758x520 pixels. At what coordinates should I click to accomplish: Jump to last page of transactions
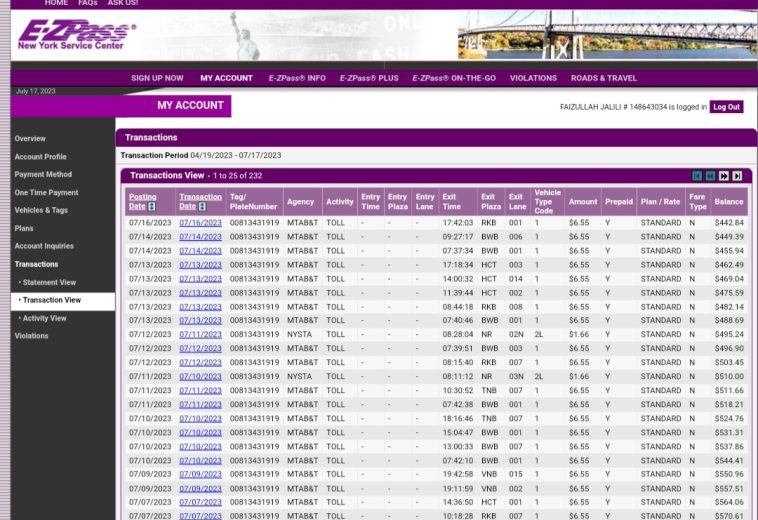pos(737,176)
